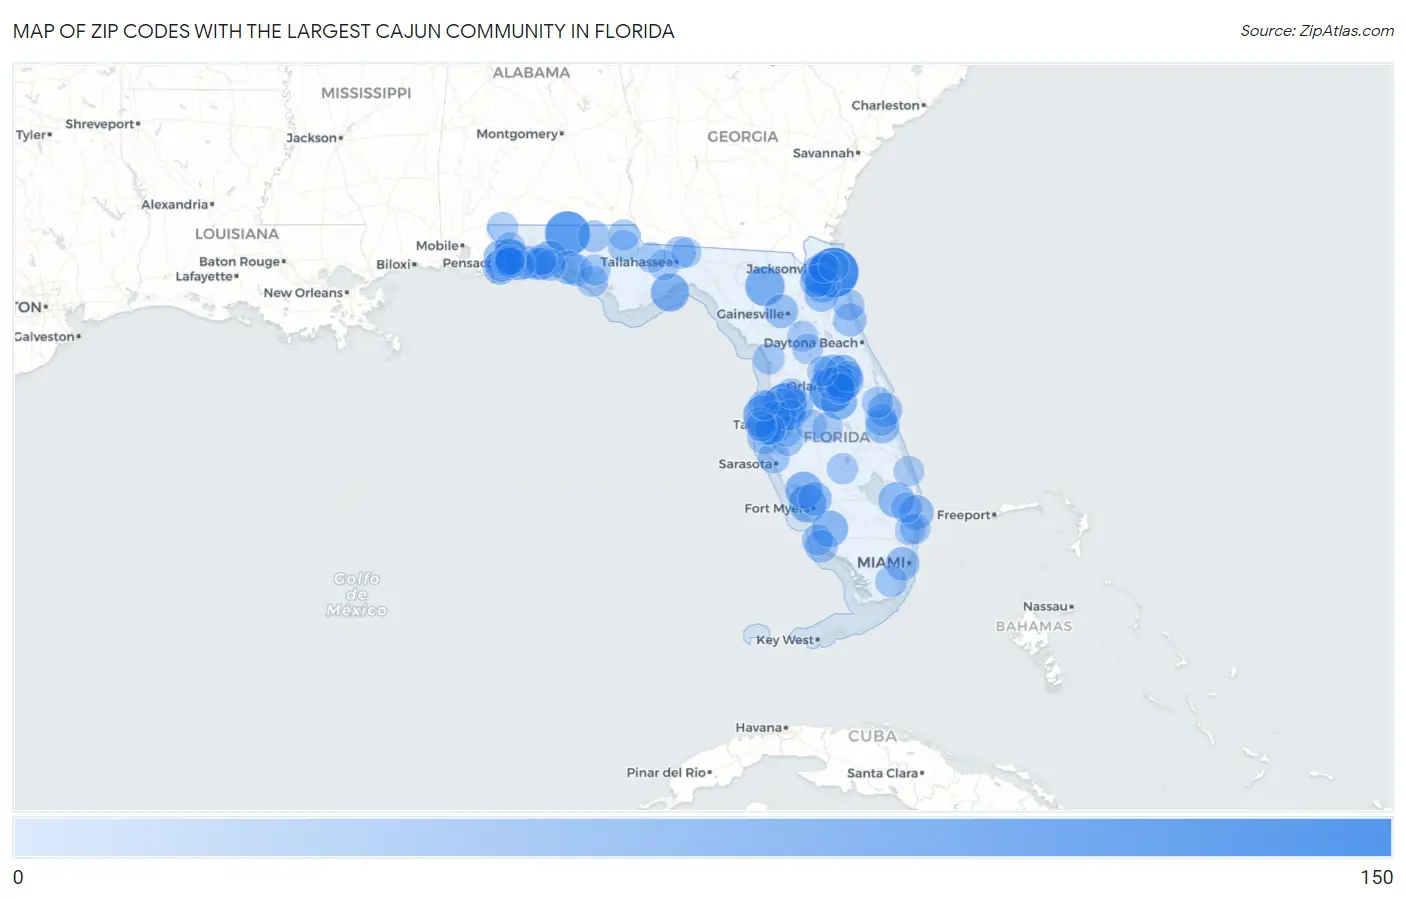Image resolution: width=1406 pixels, height=899 pixels.
Task: Click the Sarasota city label
Action: pyautogui.click(x=745, y=464)
